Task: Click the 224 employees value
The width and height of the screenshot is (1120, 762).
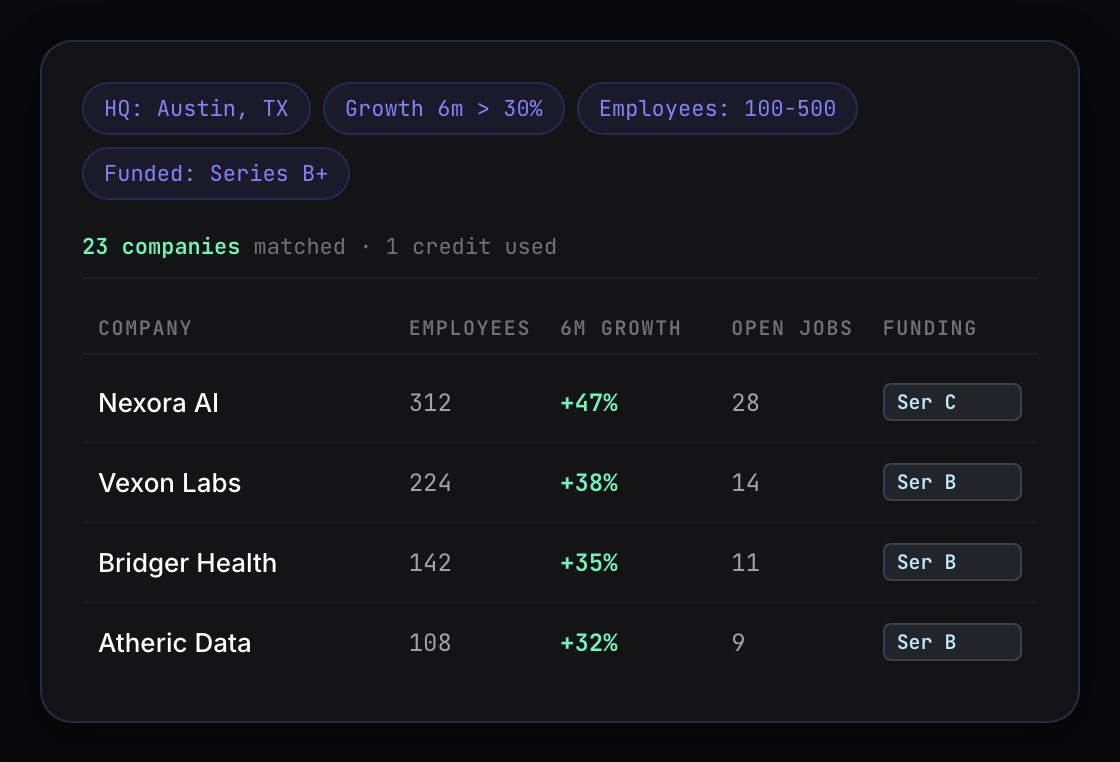Action: click(430, 483)
